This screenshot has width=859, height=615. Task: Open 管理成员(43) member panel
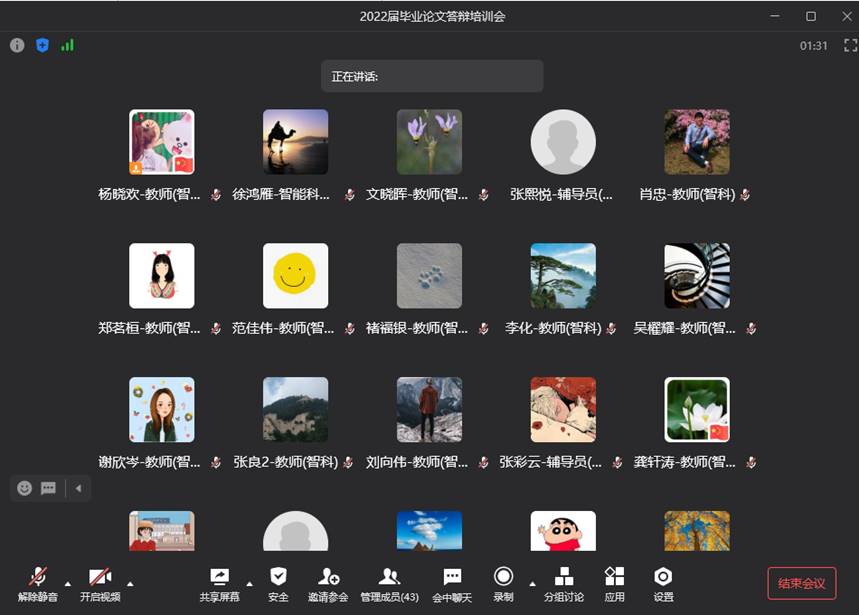(389, 583)
